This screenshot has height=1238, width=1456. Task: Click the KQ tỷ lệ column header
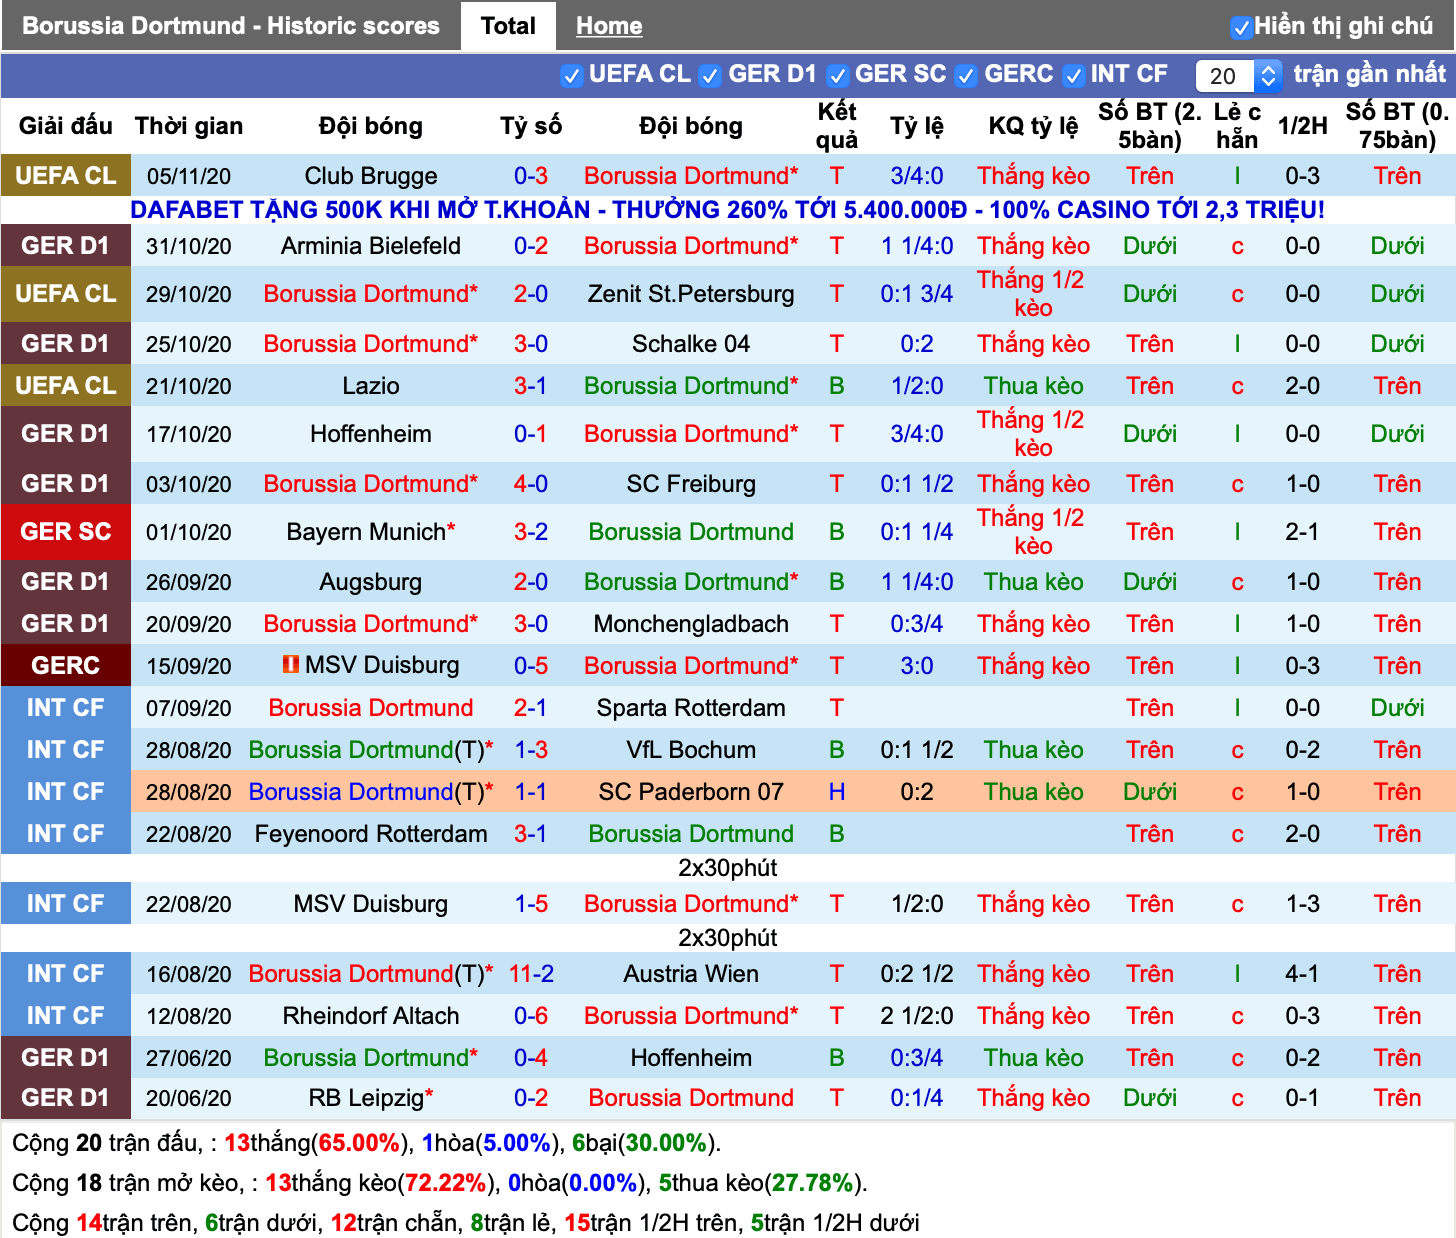click(x=1033, y=126)
